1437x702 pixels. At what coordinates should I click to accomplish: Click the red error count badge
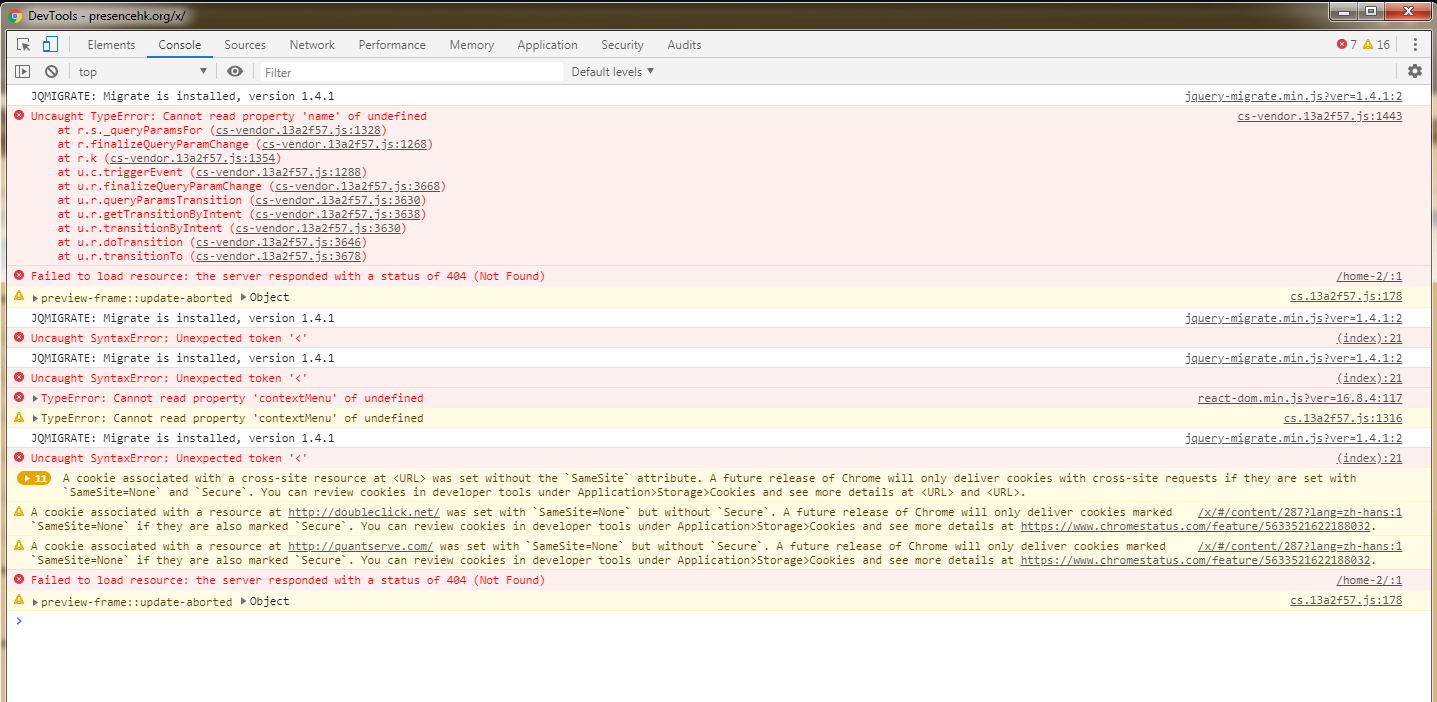click(1347, 45)
